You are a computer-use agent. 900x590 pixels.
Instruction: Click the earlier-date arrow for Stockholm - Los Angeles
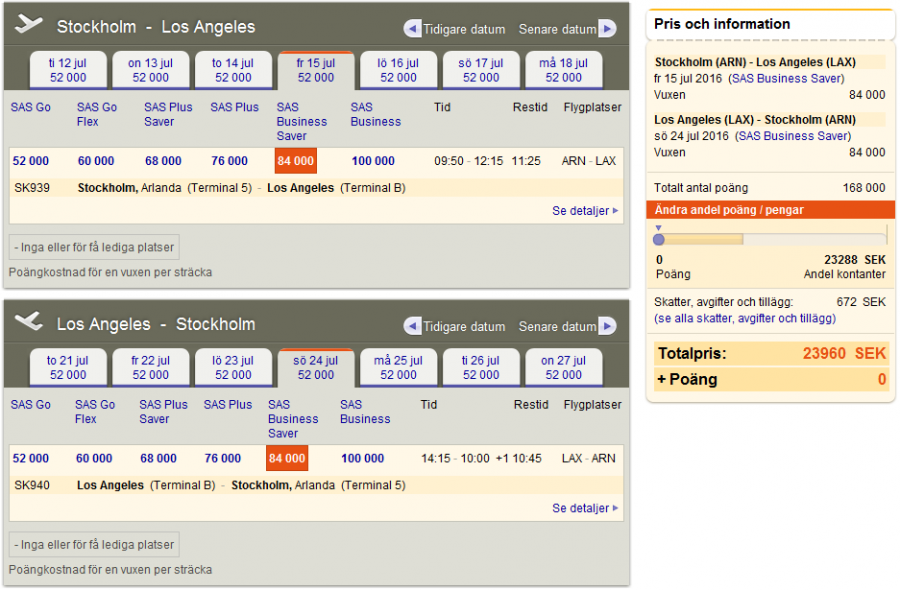(412, 29)
